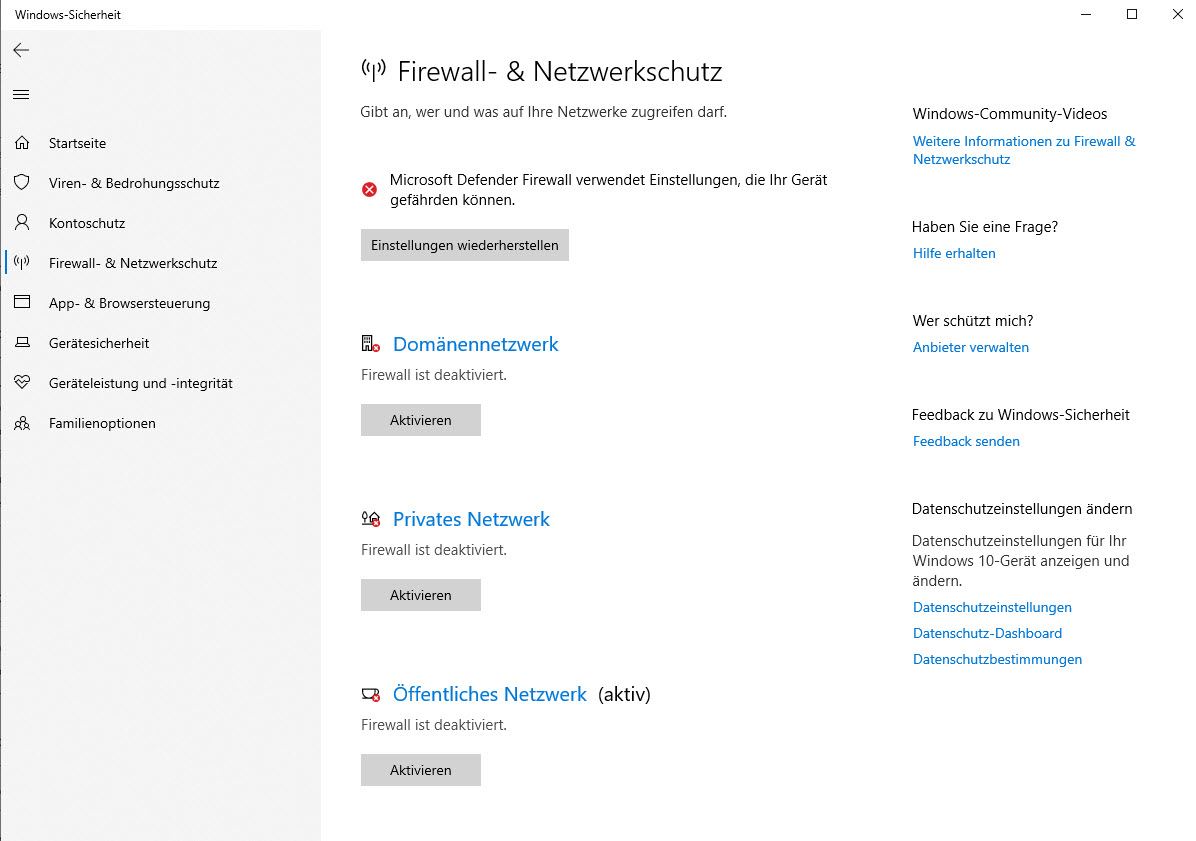The width and height of the screenshot is (1196, 841).
Task: Activate firewall for Domänennetzwerk
Action: 420,420
